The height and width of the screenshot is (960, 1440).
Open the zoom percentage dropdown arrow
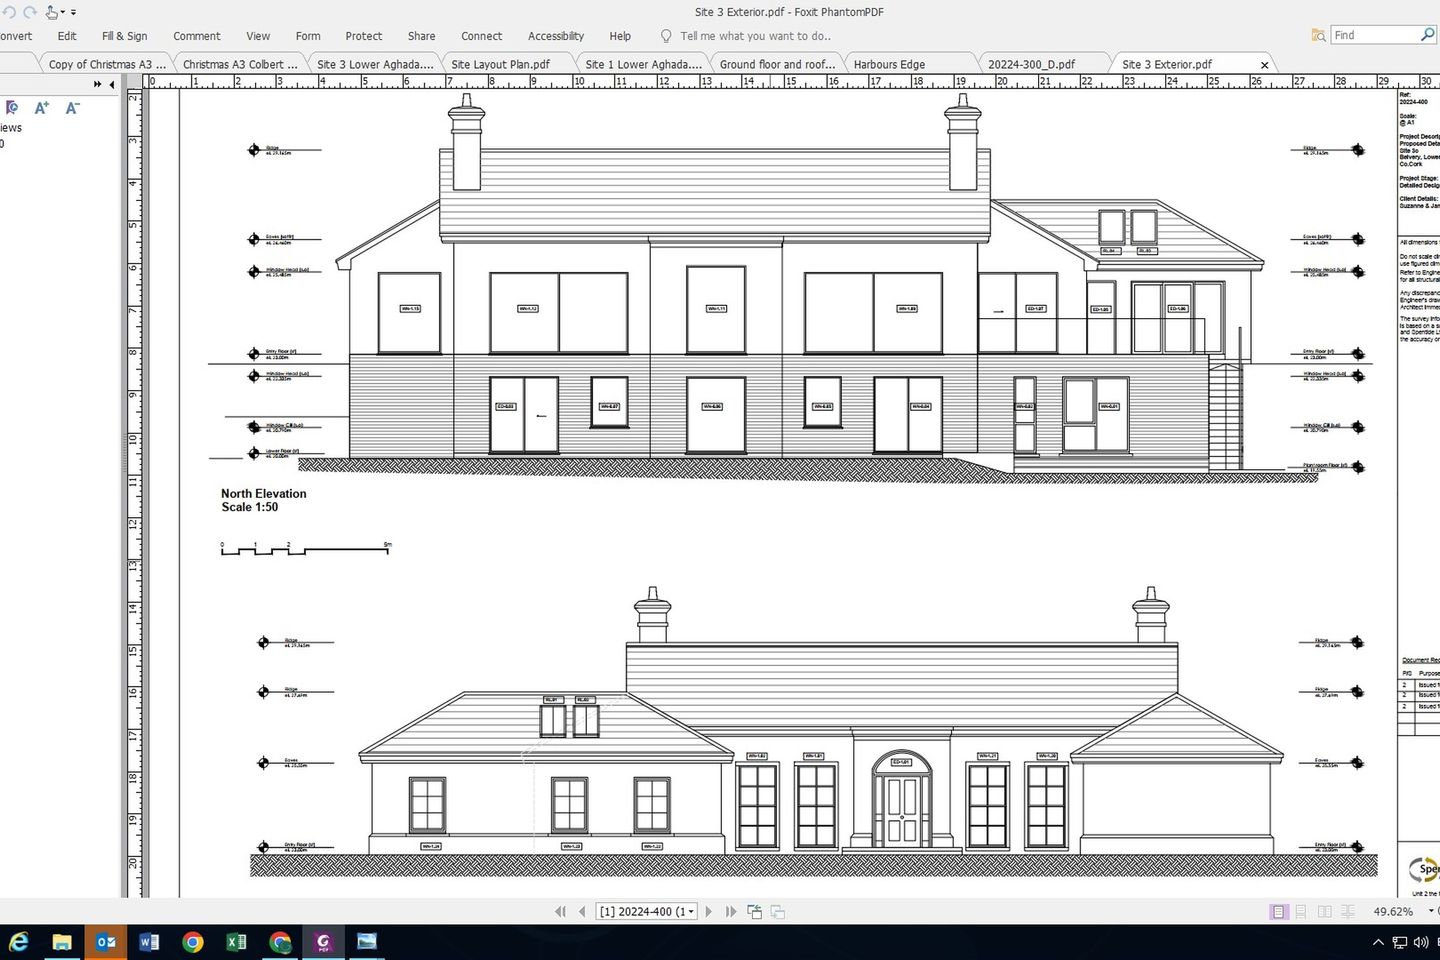(1430, 911)
